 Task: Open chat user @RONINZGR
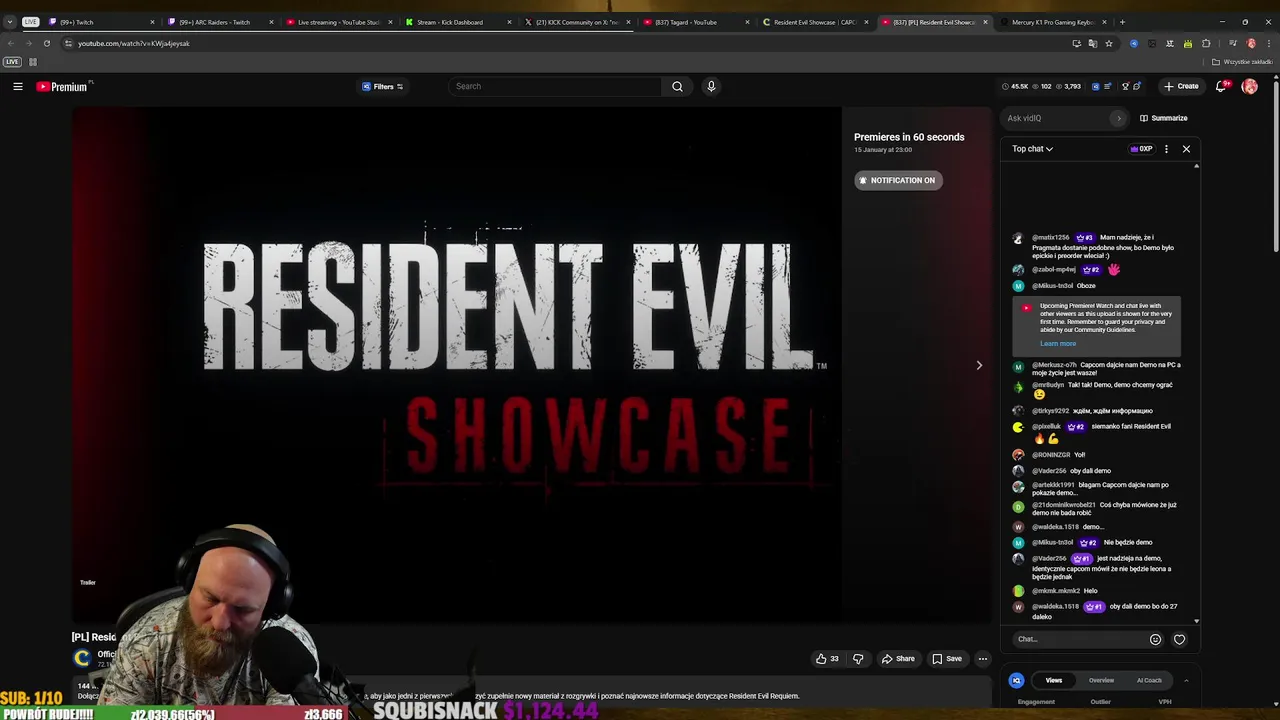point(1051,455)
